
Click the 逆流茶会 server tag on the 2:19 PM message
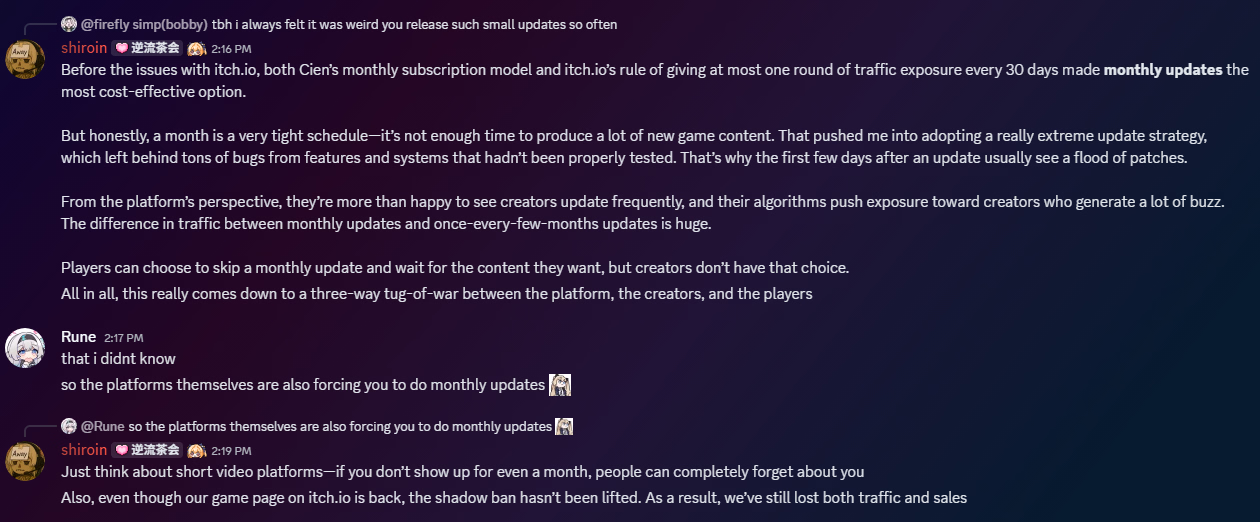click(x=147, y=450)
